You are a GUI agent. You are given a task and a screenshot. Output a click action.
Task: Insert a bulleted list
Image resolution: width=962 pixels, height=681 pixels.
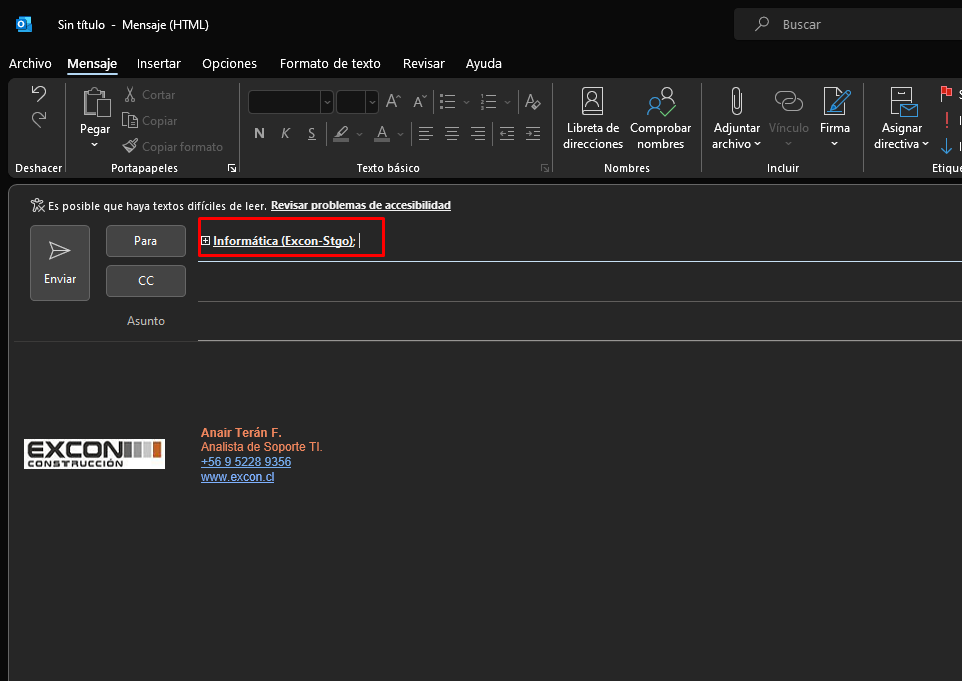tap(448, 102)
